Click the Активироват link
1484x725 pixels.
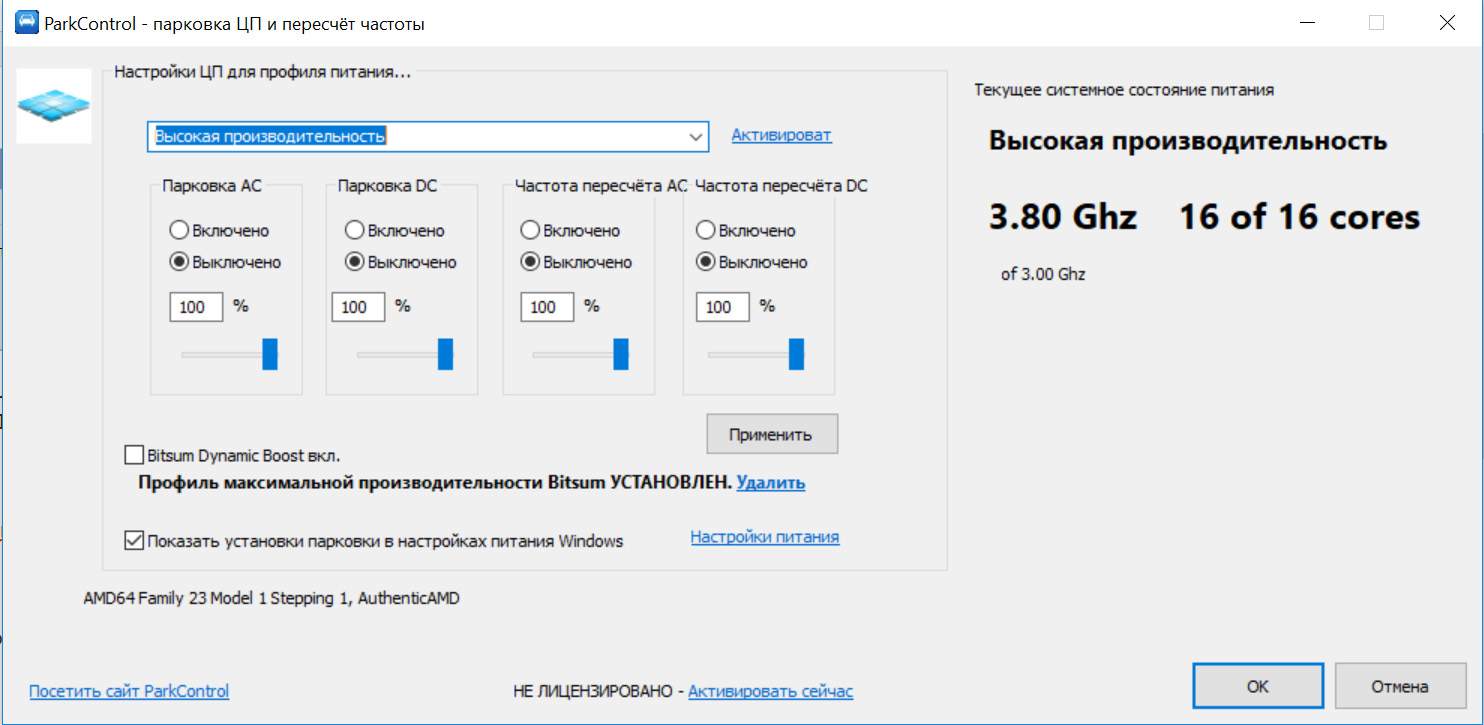coord(781,135)
